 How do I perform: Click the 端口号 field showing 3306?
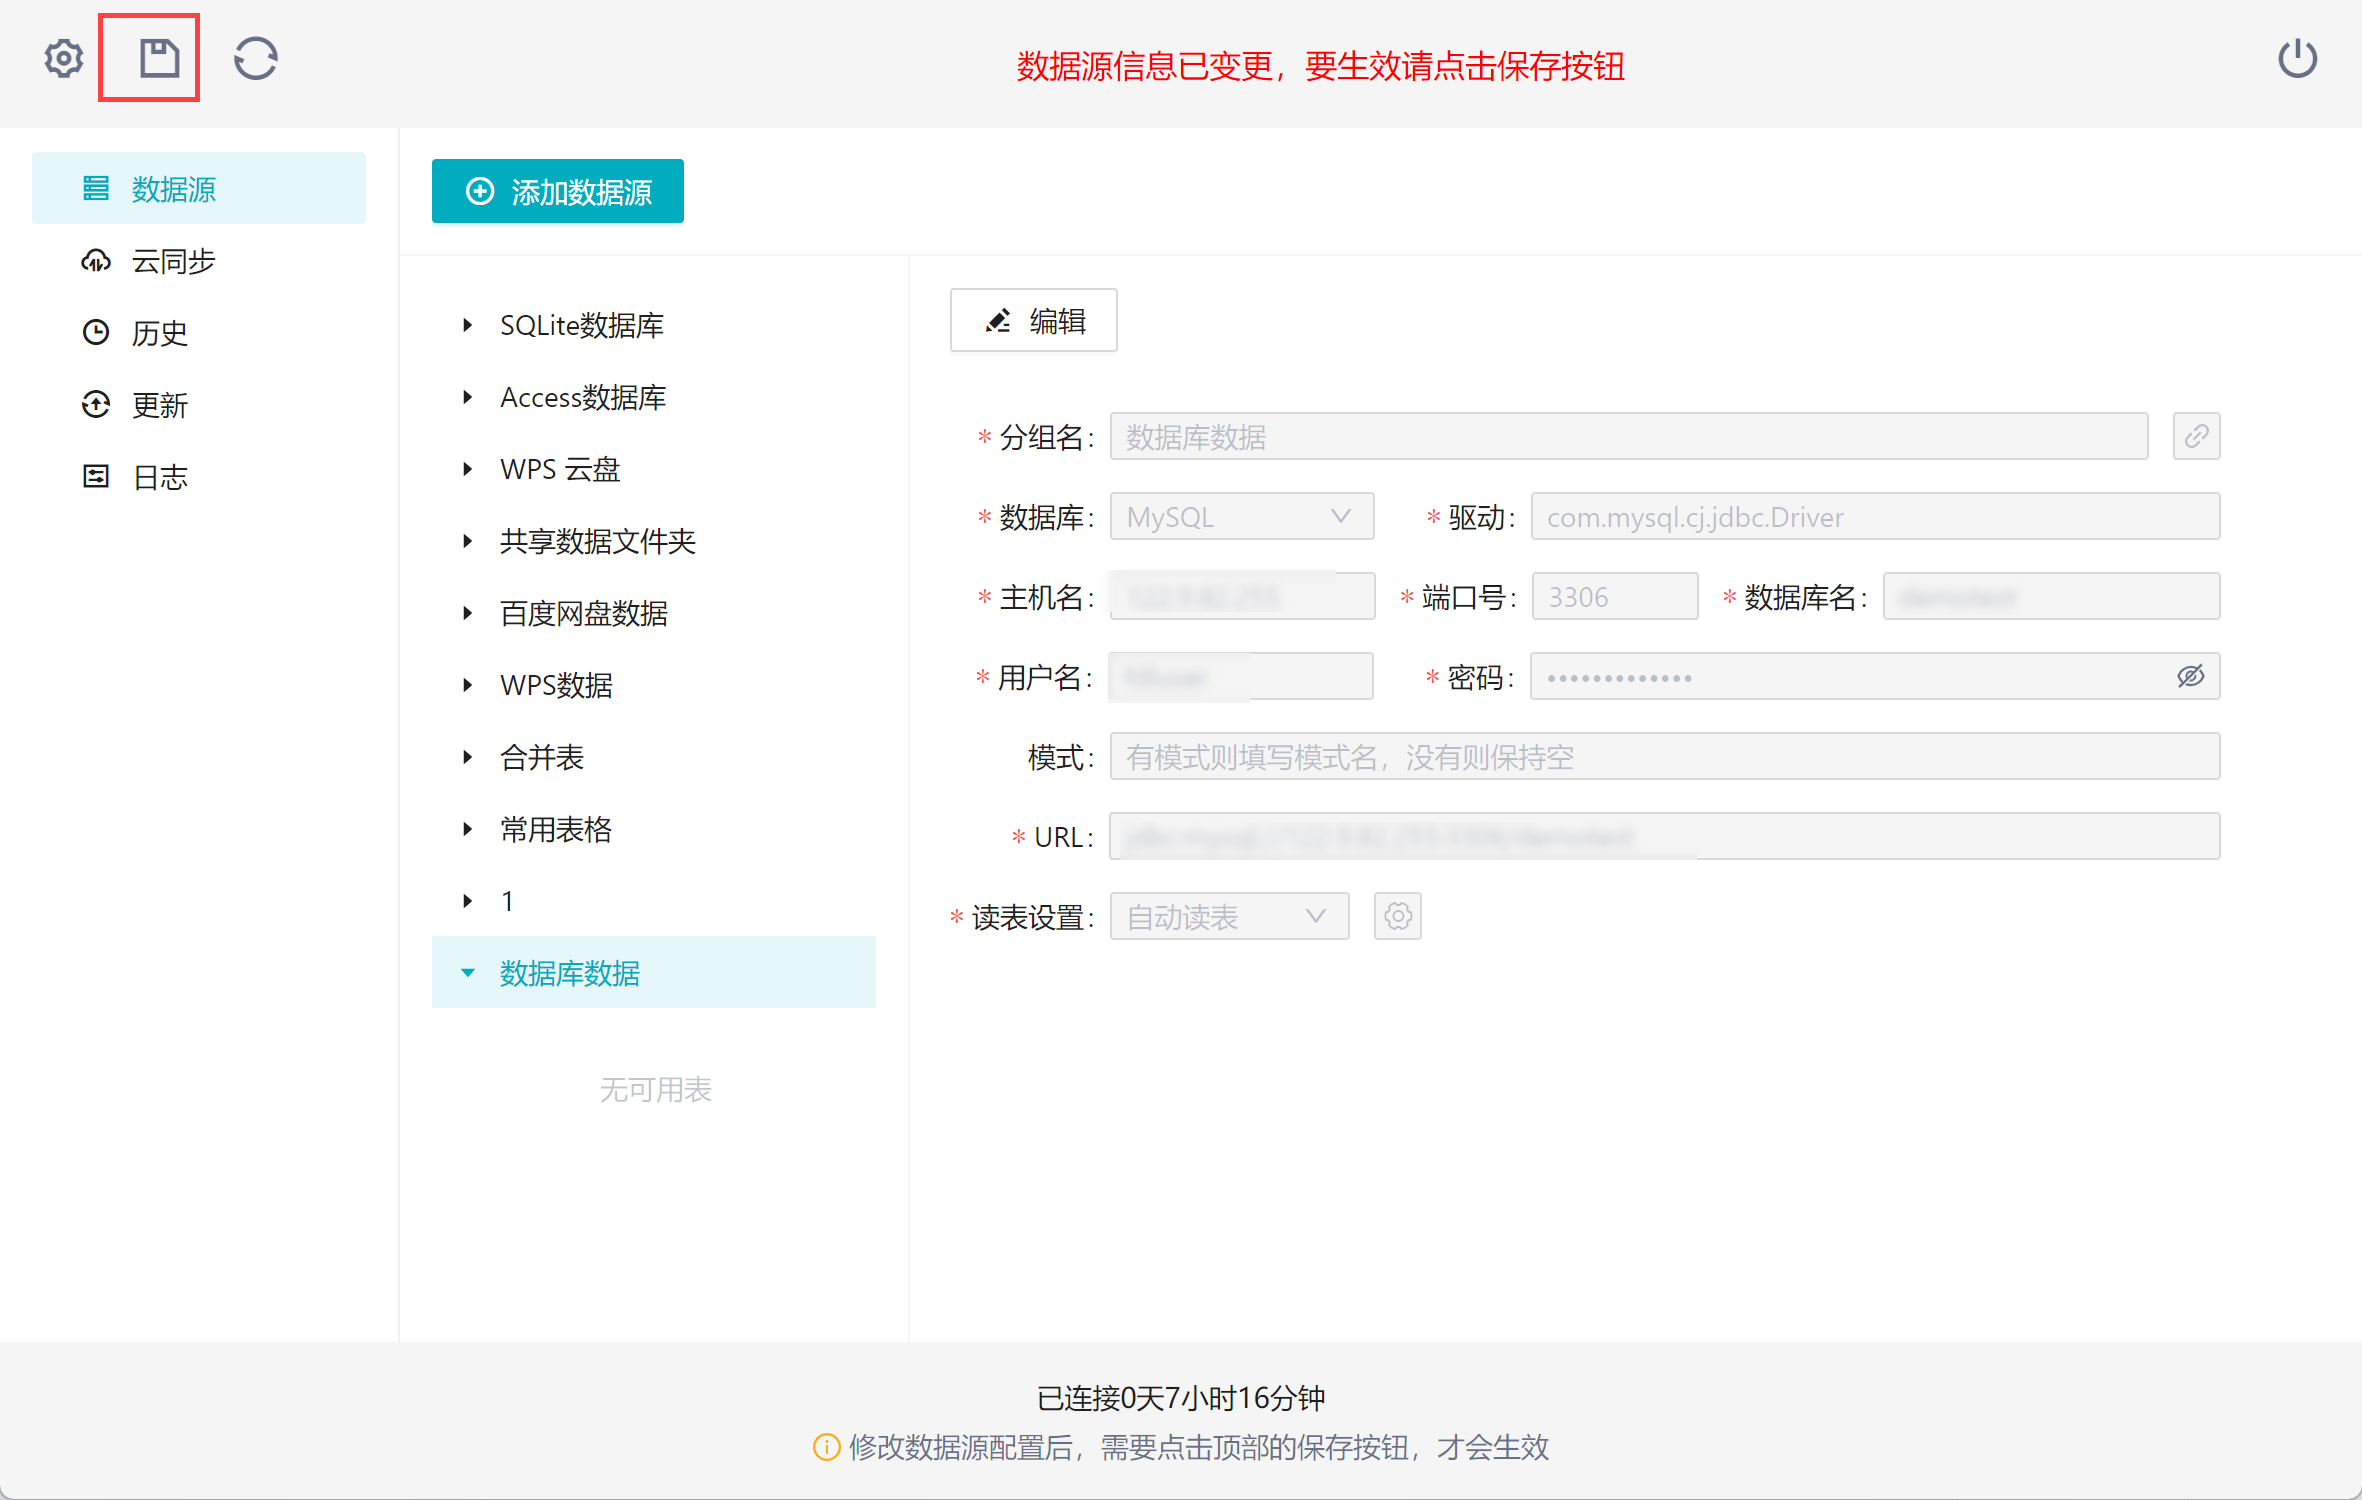[x=1615, y=596]
